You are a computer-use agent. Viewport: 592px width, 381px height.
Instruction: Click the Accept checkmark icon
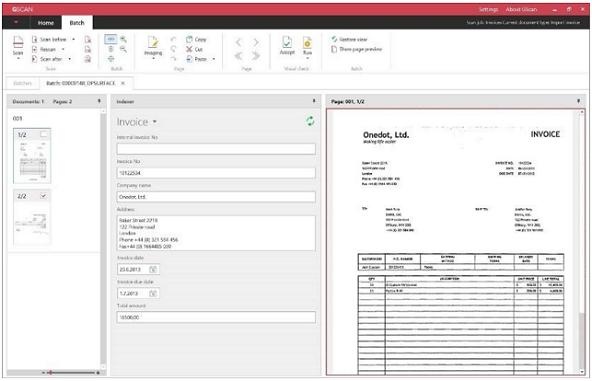point(287,42)
